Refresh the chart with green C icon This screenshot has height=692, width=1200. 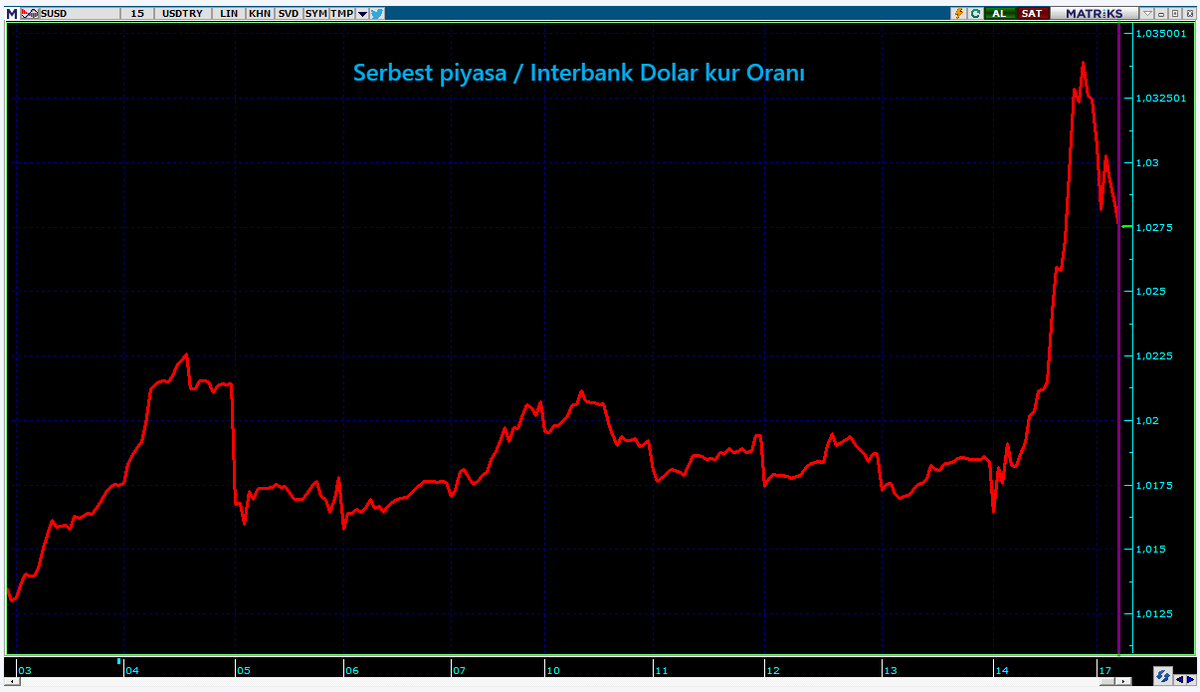[975, 14]
